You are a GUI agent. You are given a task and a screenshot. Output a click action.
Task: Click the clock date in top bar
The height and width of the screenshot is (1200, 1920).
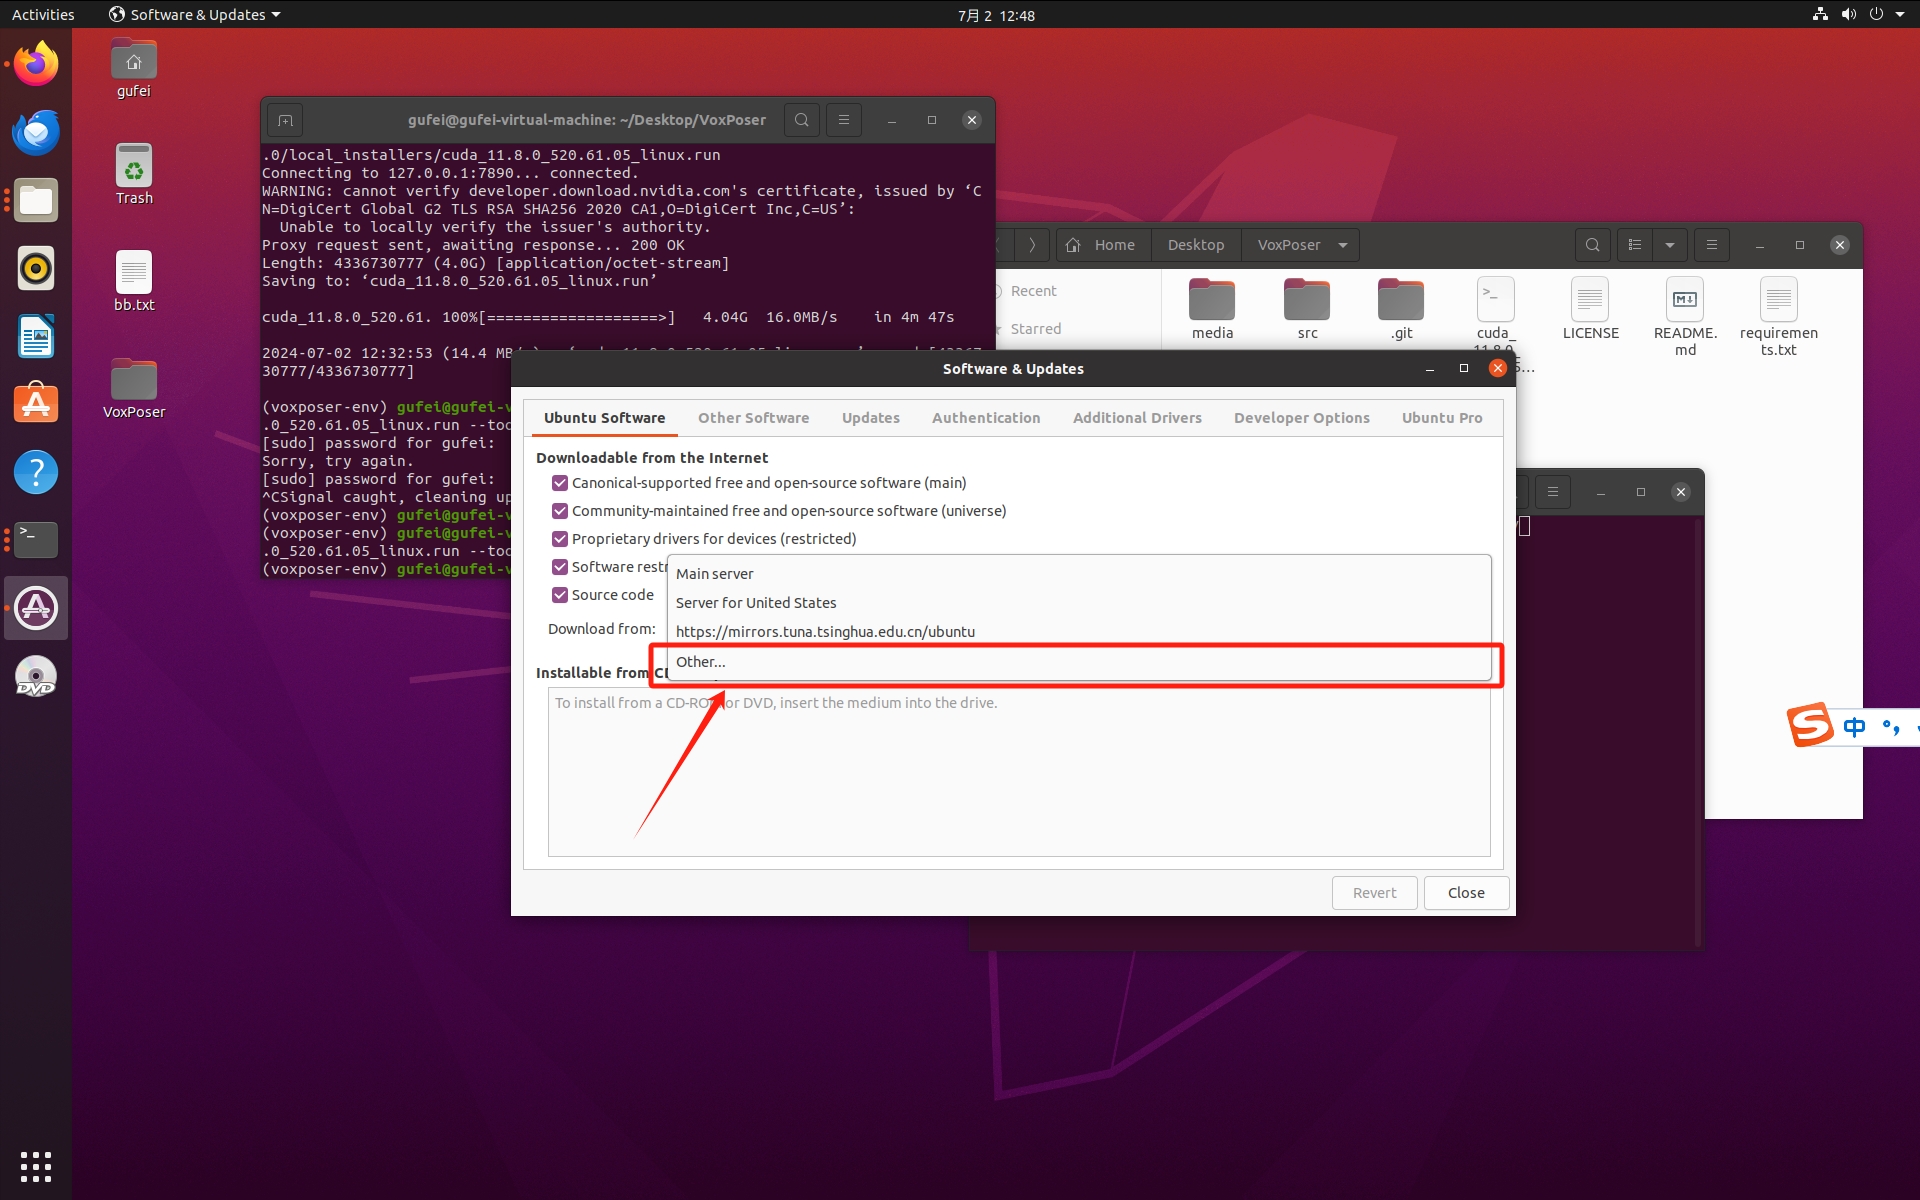tap(996, 15)
